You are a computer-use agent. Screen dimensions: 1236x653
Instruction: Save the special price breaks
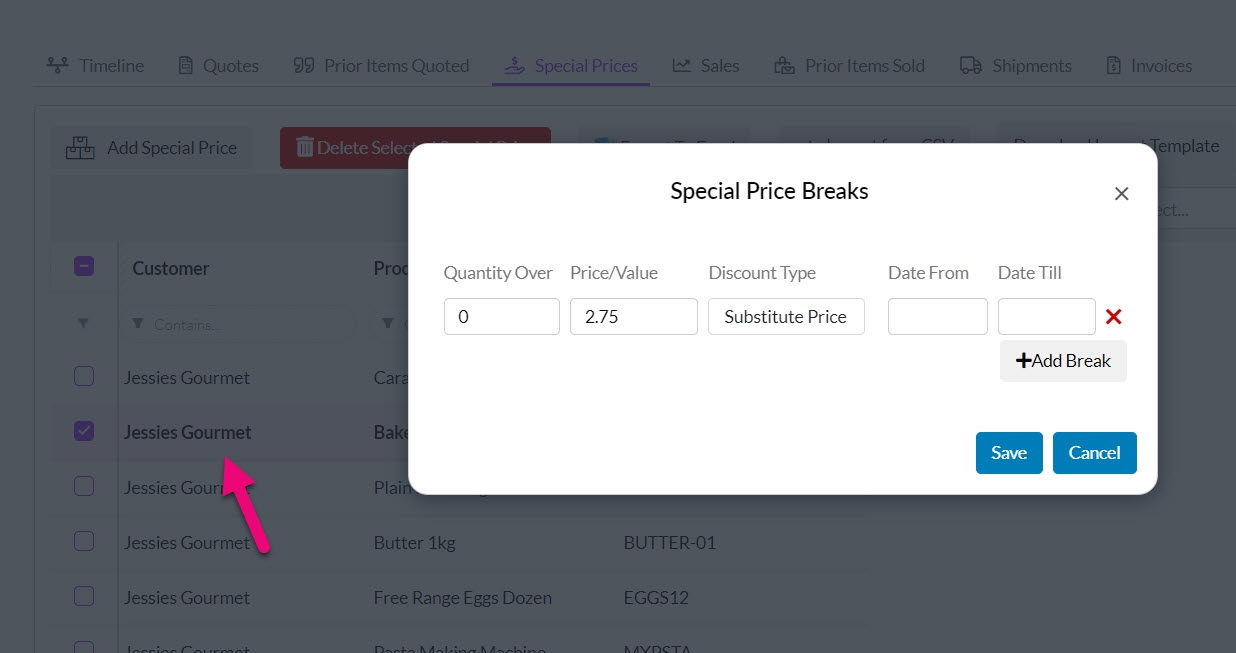click(1008, 453)
